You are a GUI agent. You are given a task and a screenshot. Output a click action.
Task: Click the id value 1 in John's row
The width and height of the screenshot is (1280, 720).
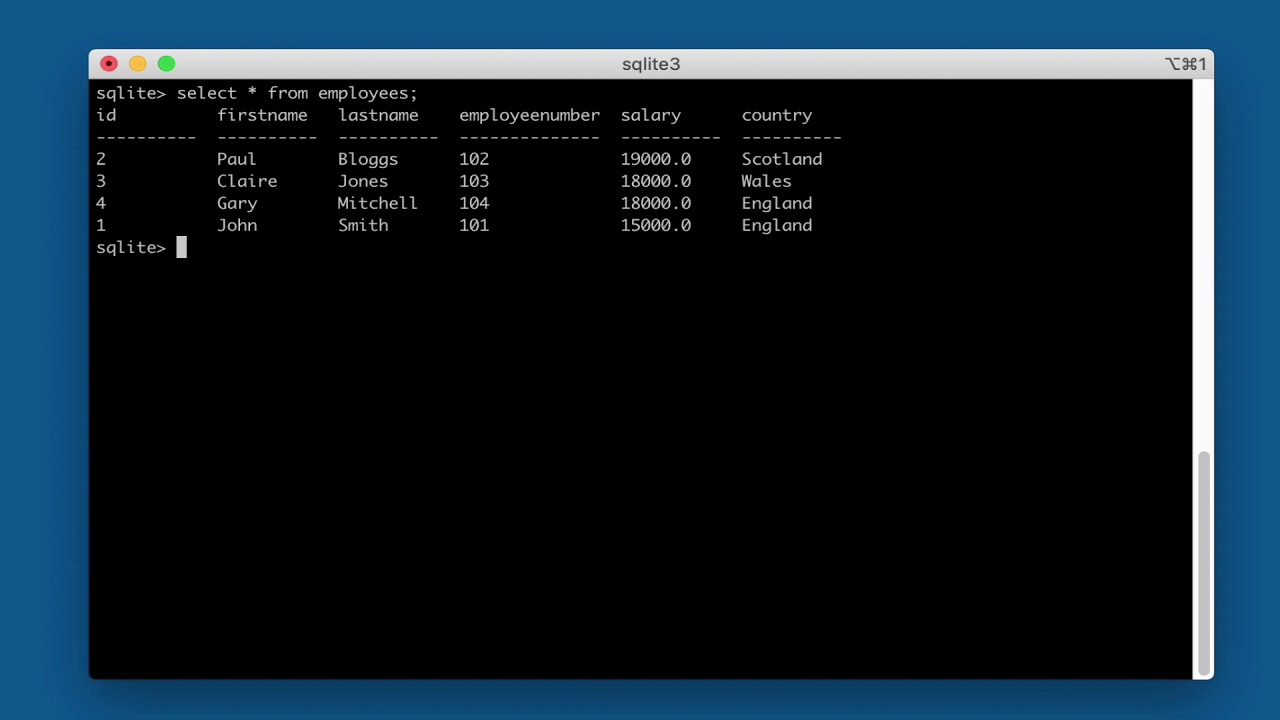tap(101, 225)
